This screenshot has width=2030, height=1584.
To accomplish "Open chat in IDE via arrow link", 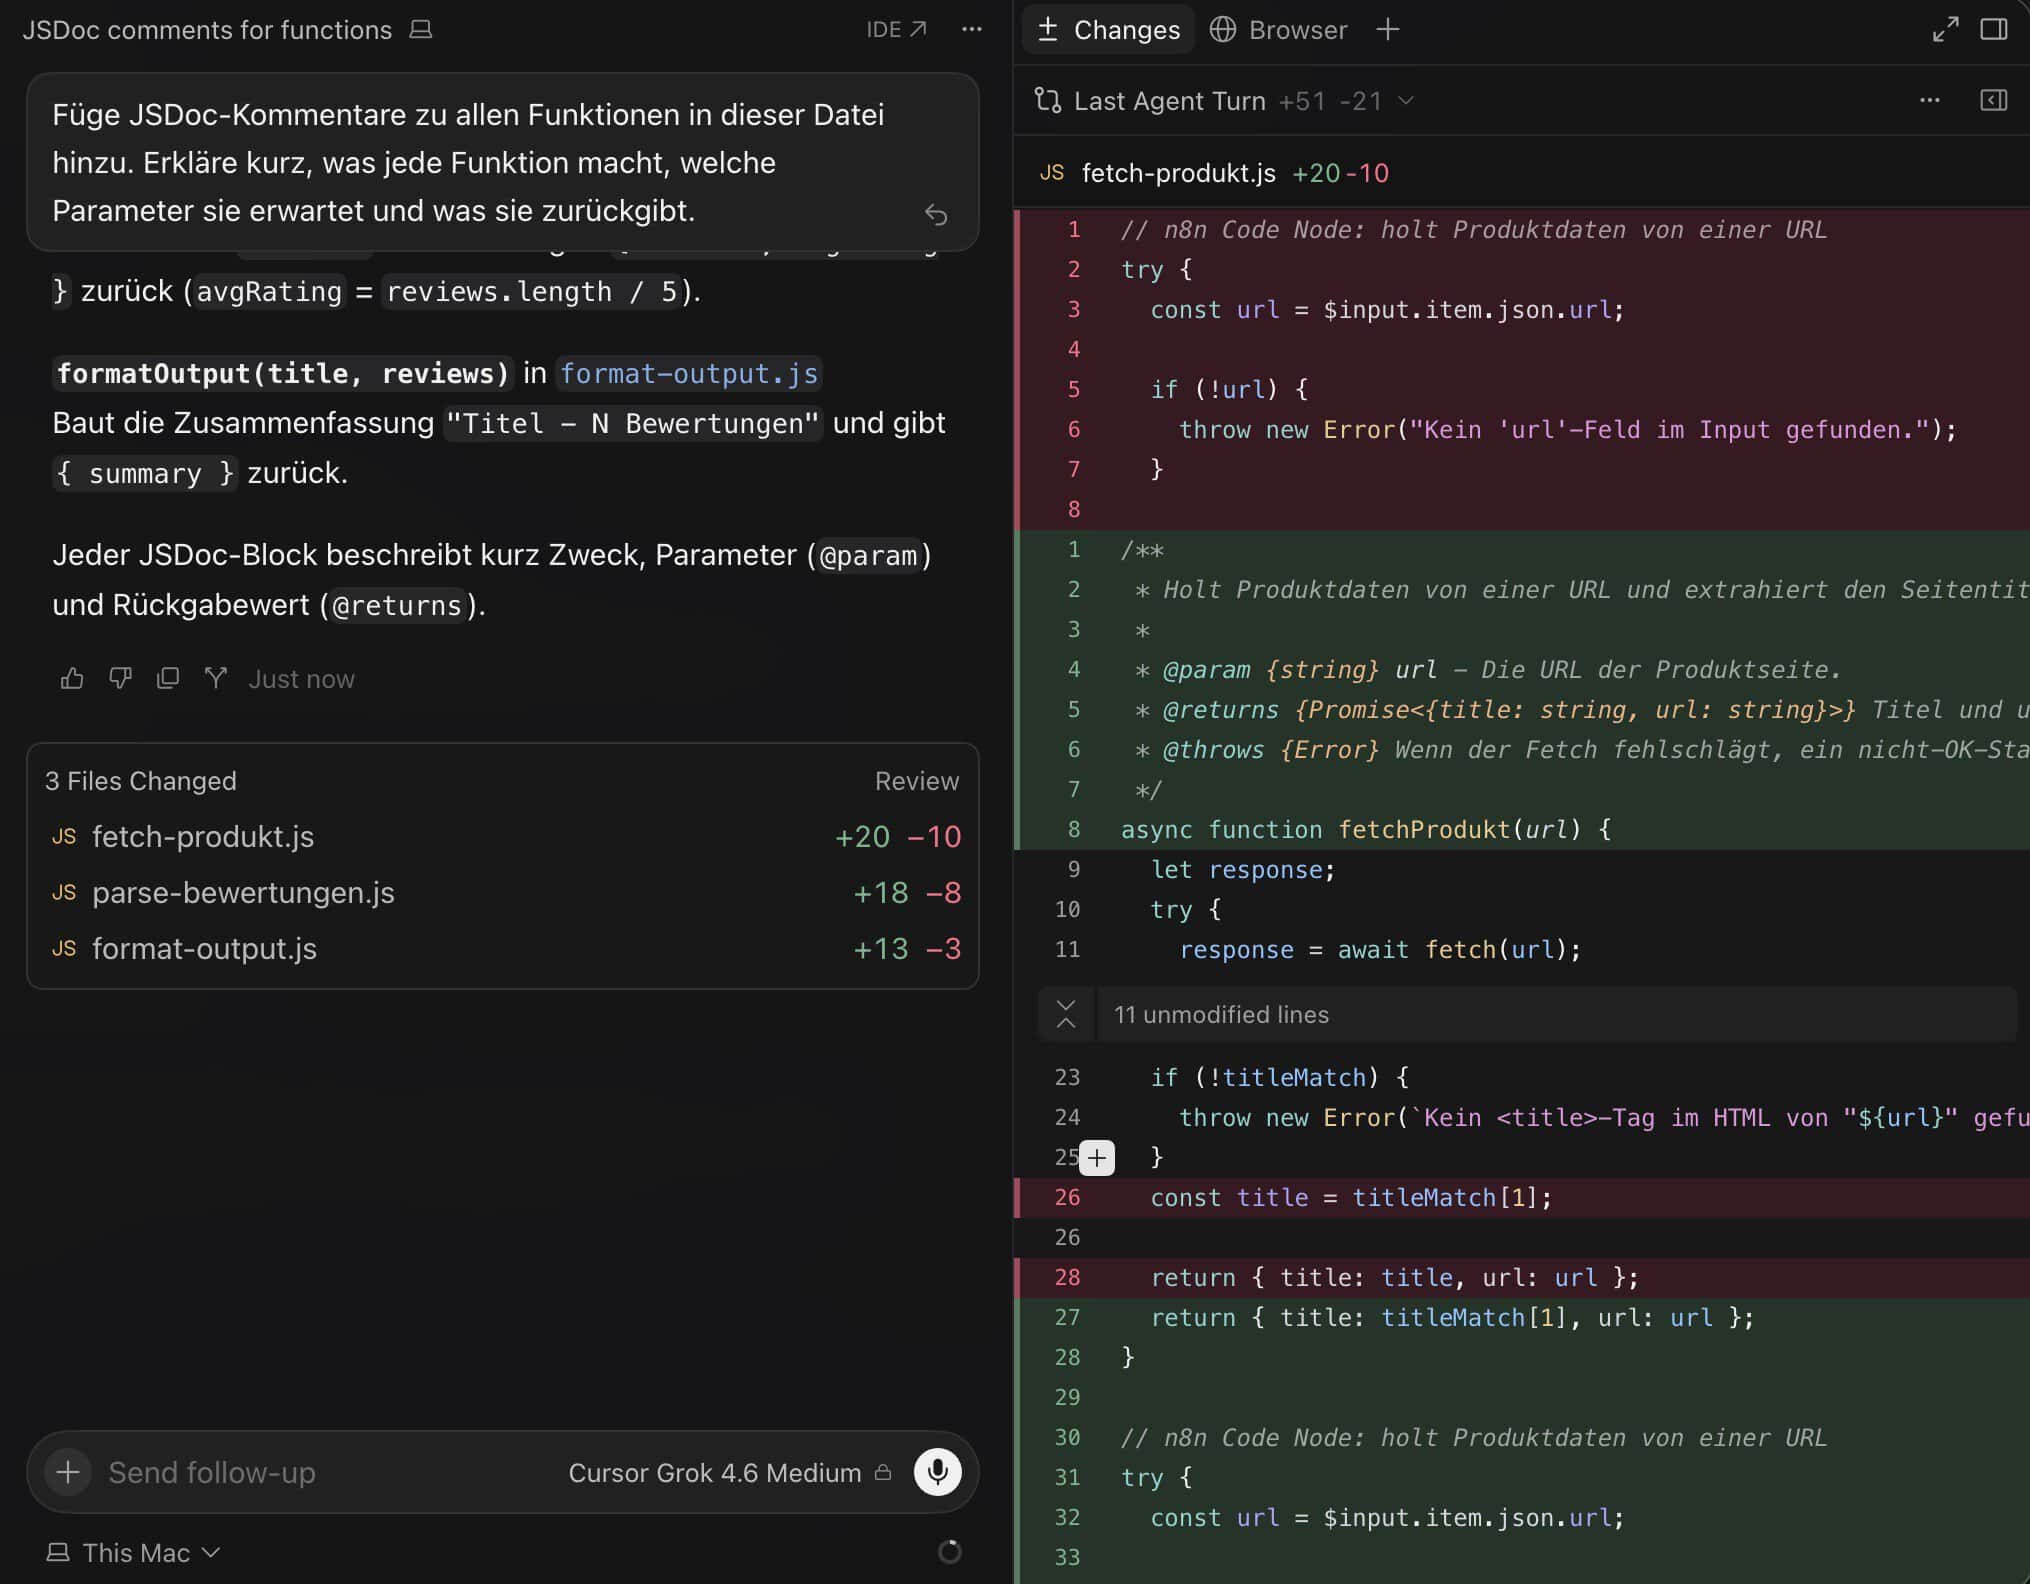I will click(x=896, y=30).
